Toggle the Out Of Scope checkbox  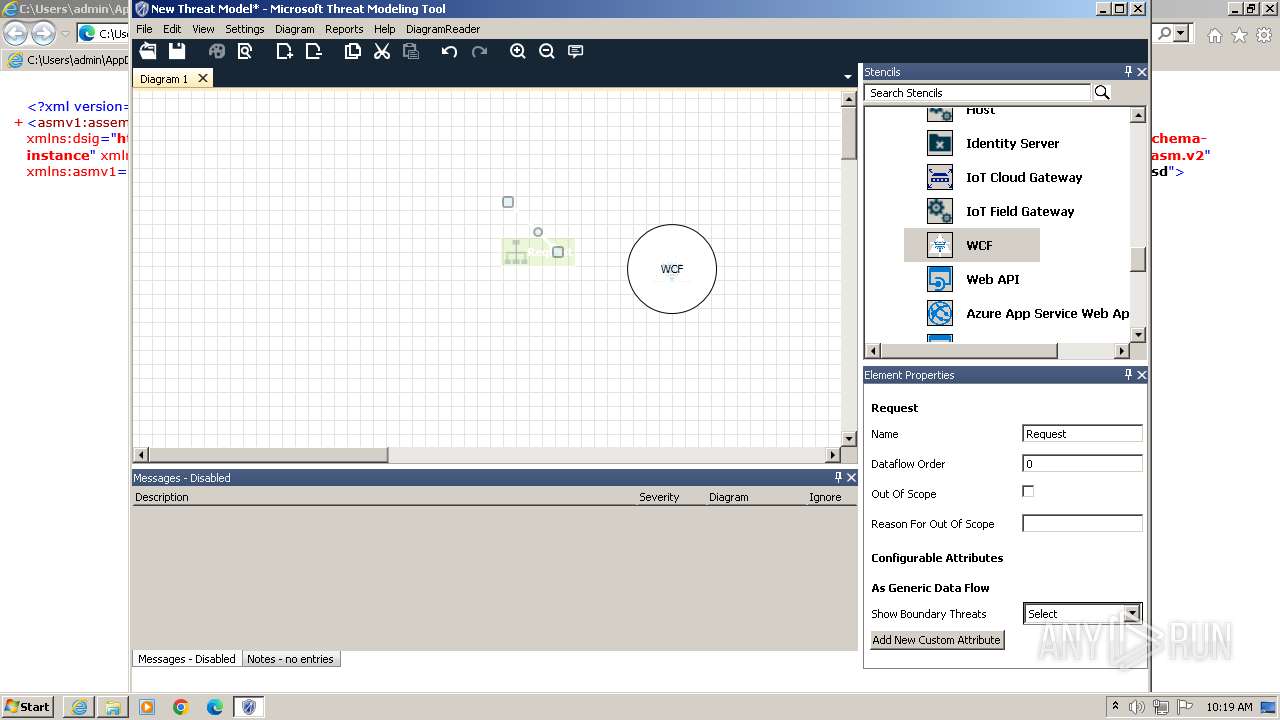coord(1028,491)
